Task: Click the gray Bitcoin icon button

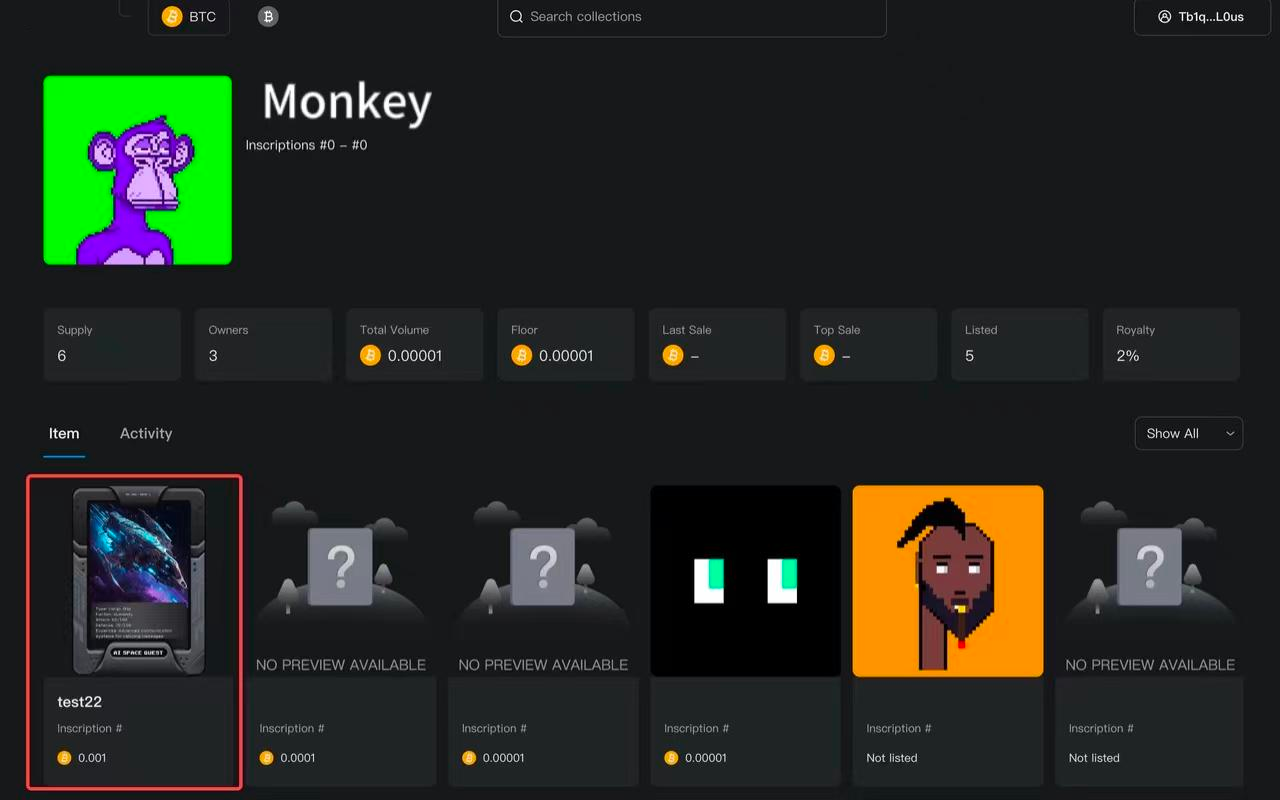Action: pyautogui.click(x=268, y=17)
